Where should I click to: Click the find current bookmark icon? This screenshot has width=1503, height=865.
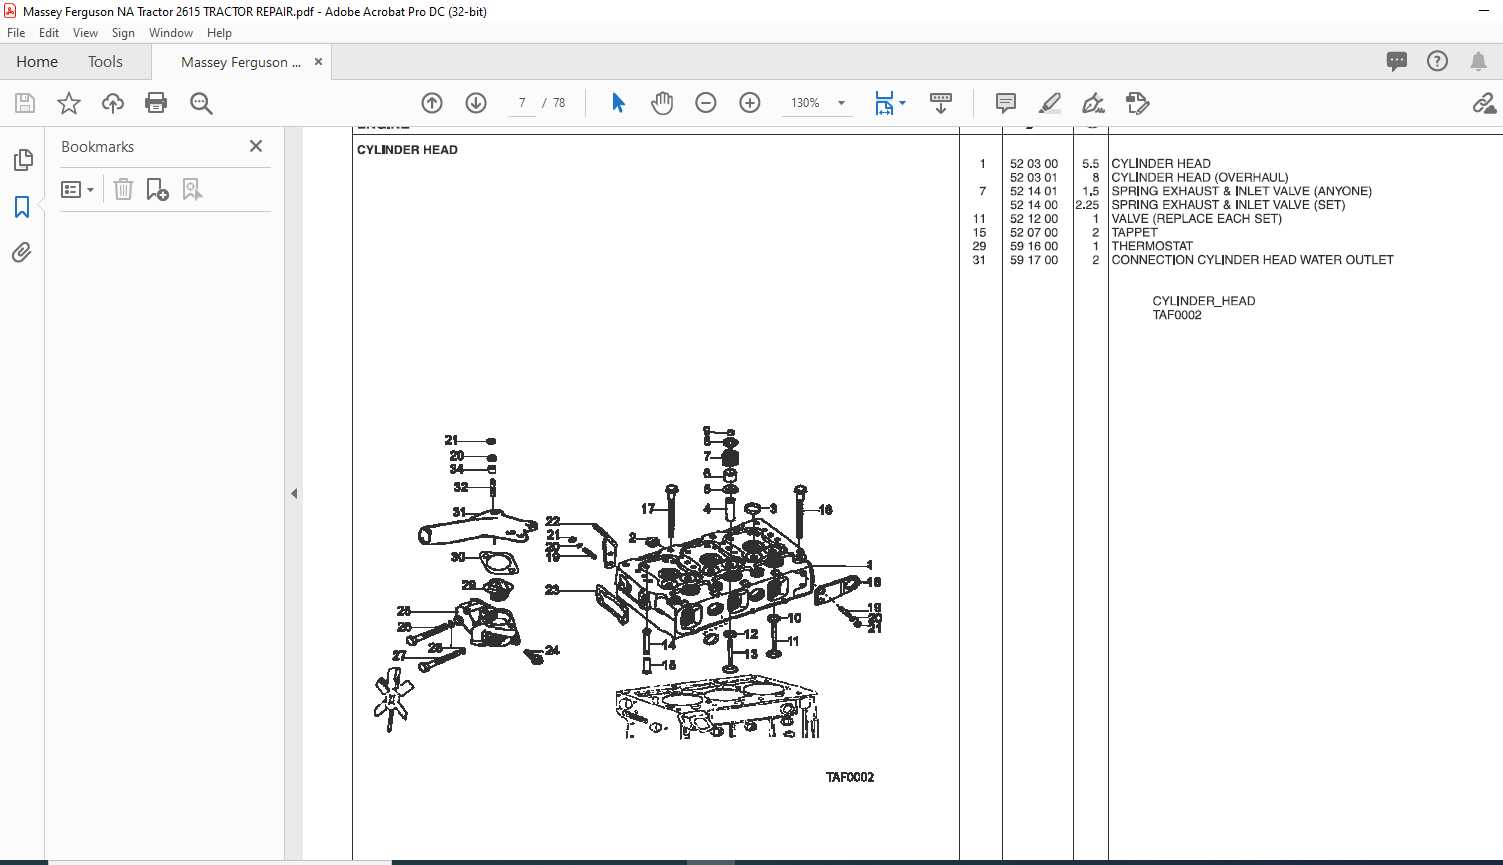[x=192, y=190]
